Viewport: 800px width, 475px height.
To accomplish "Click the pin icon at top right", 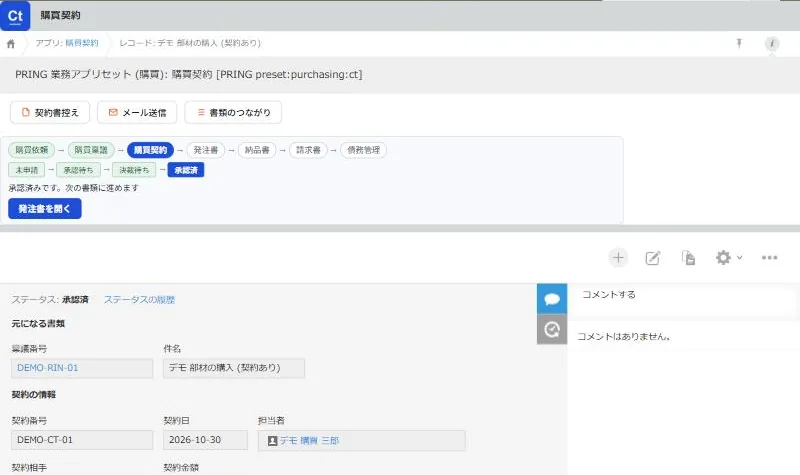I will point(739,43).
